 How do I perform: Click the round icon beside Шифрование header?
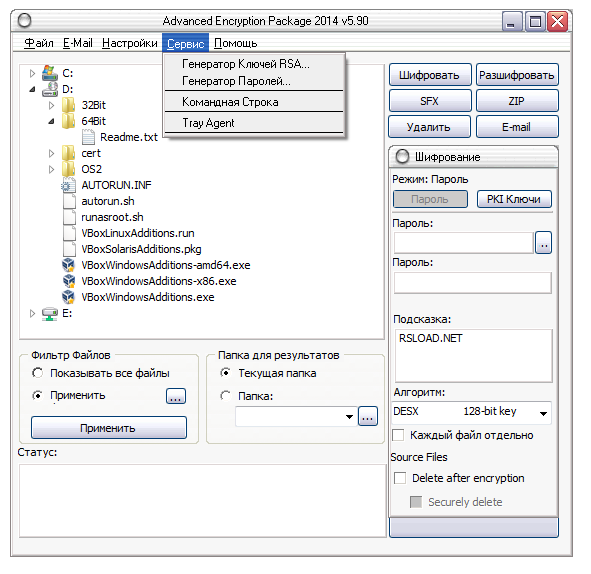coord(403,156)
